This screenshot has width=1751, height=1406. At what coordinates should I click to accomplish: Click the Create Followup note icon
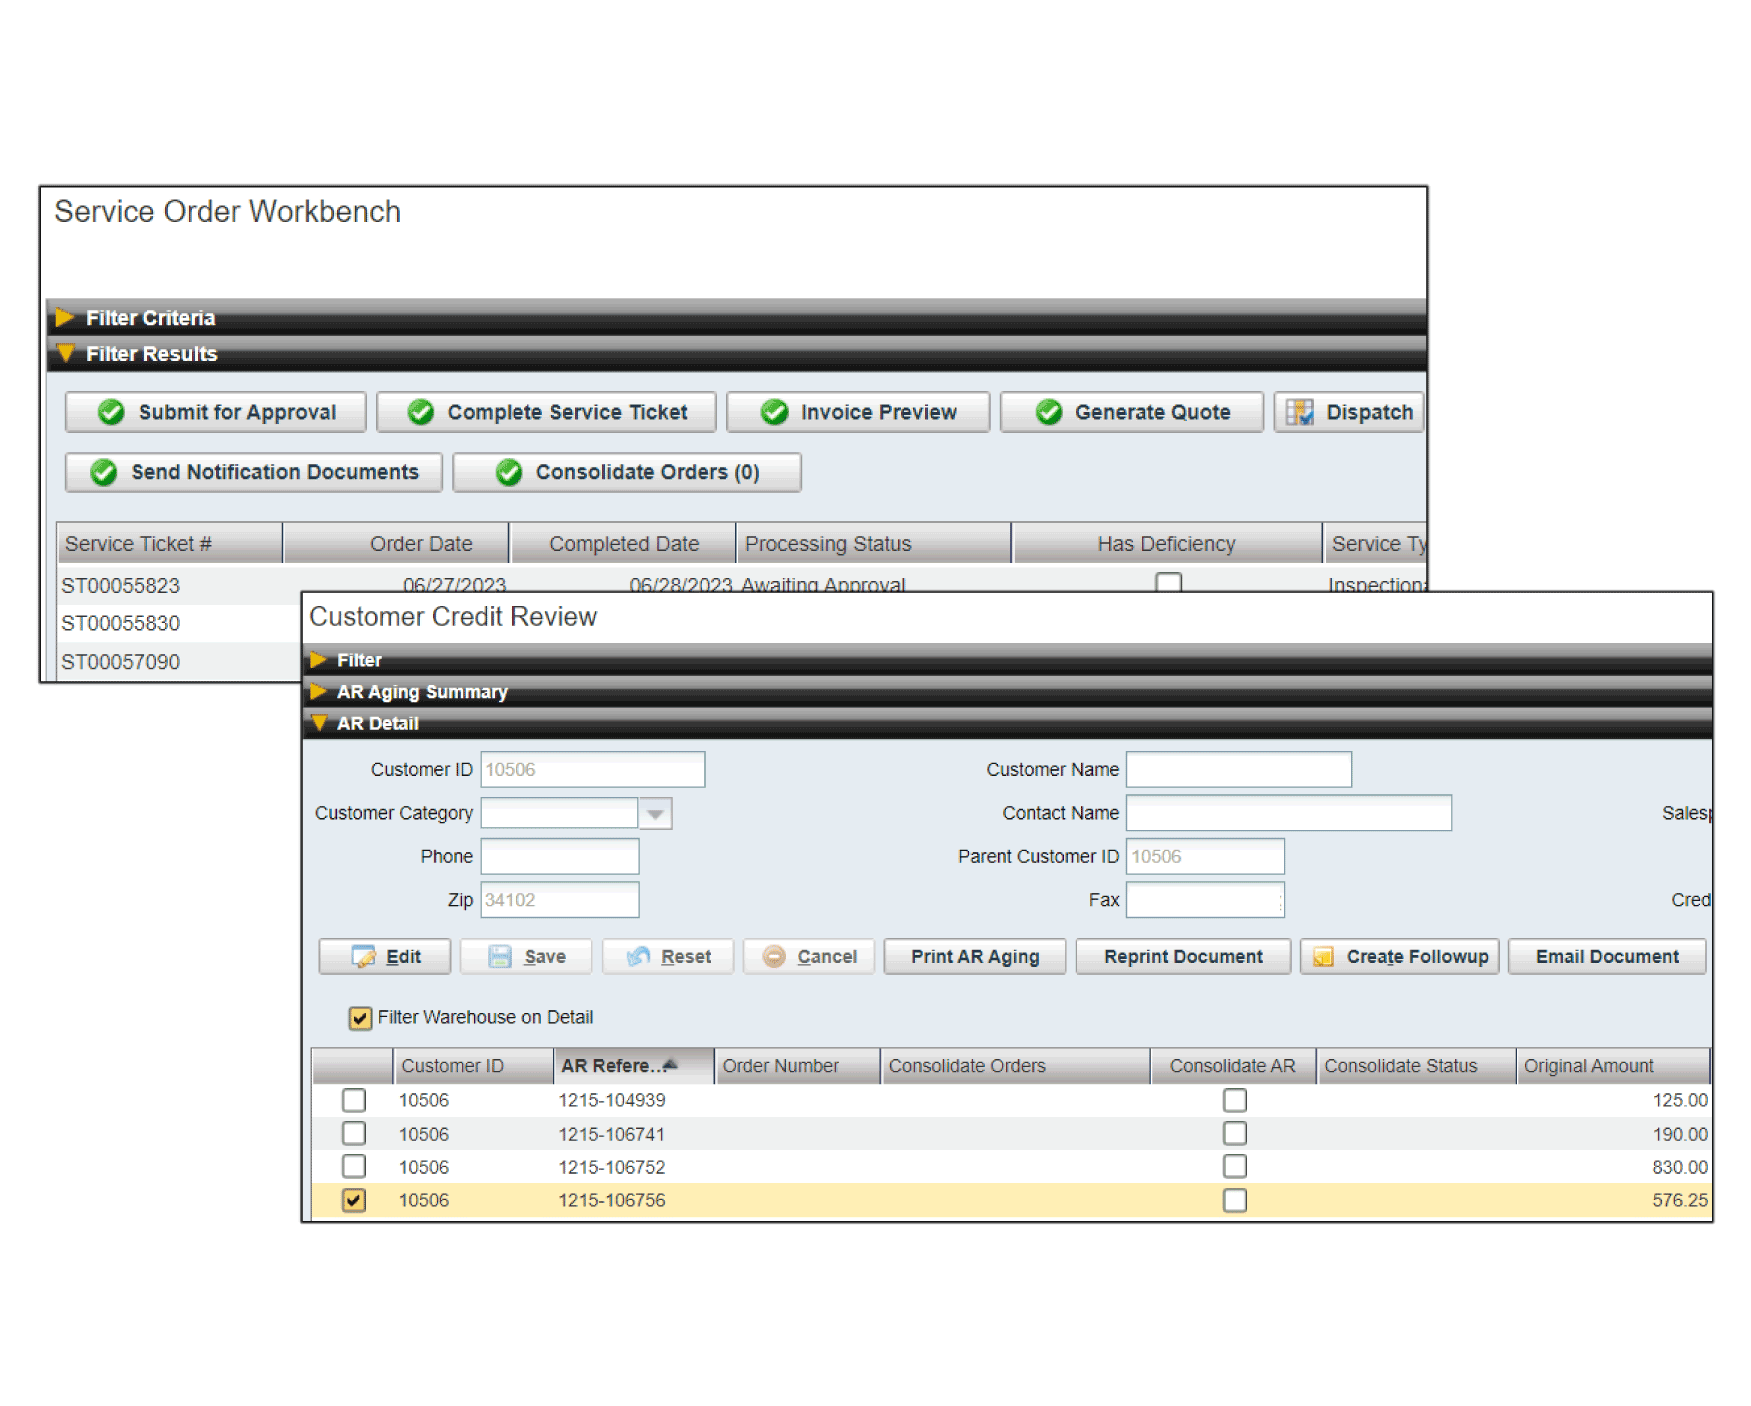click(1323, 957)
